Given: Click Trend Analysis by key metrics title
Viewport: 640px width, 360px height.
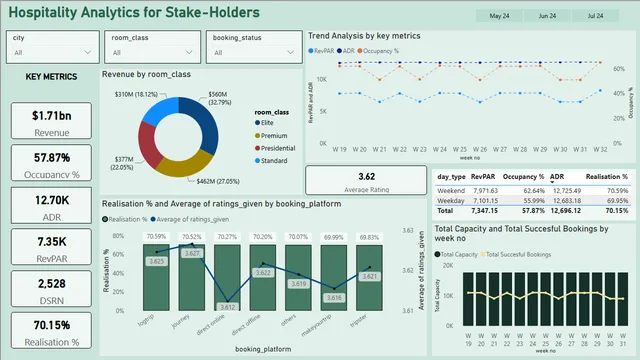Looking at the screenshot, I should pos(364,36).
